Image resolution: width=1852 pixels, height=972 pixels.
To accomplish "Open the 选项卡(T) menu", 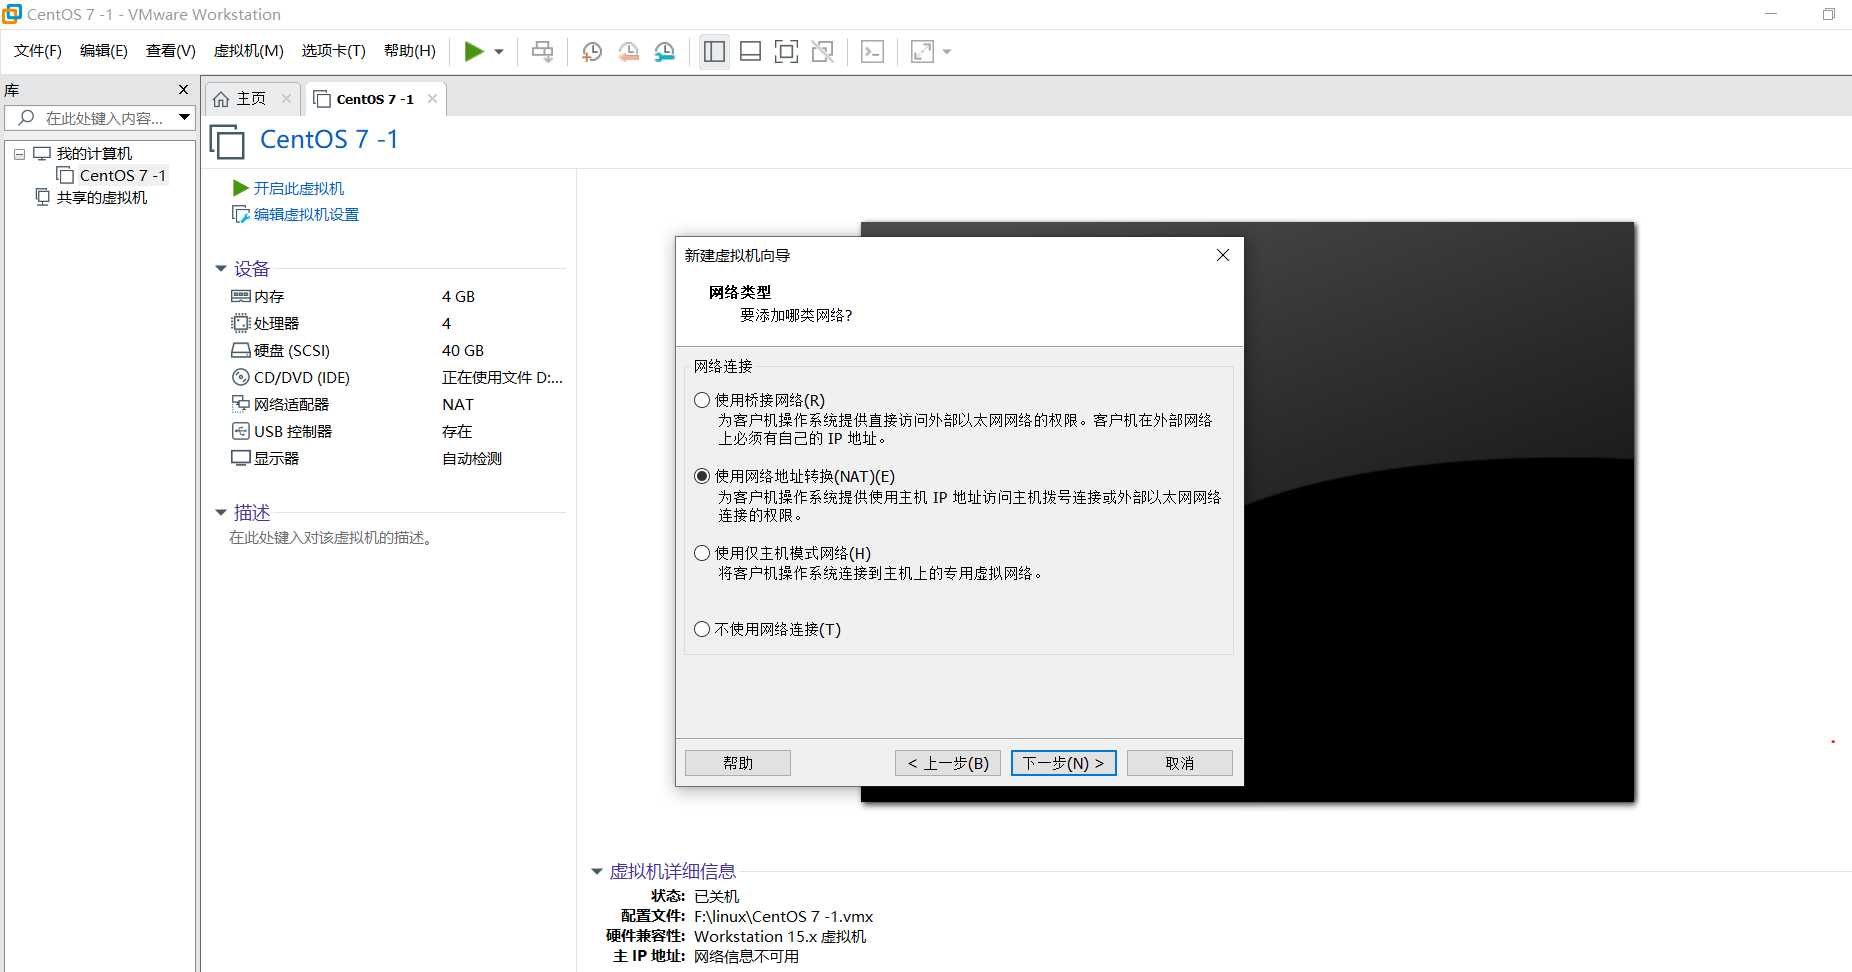I will 334,51.
